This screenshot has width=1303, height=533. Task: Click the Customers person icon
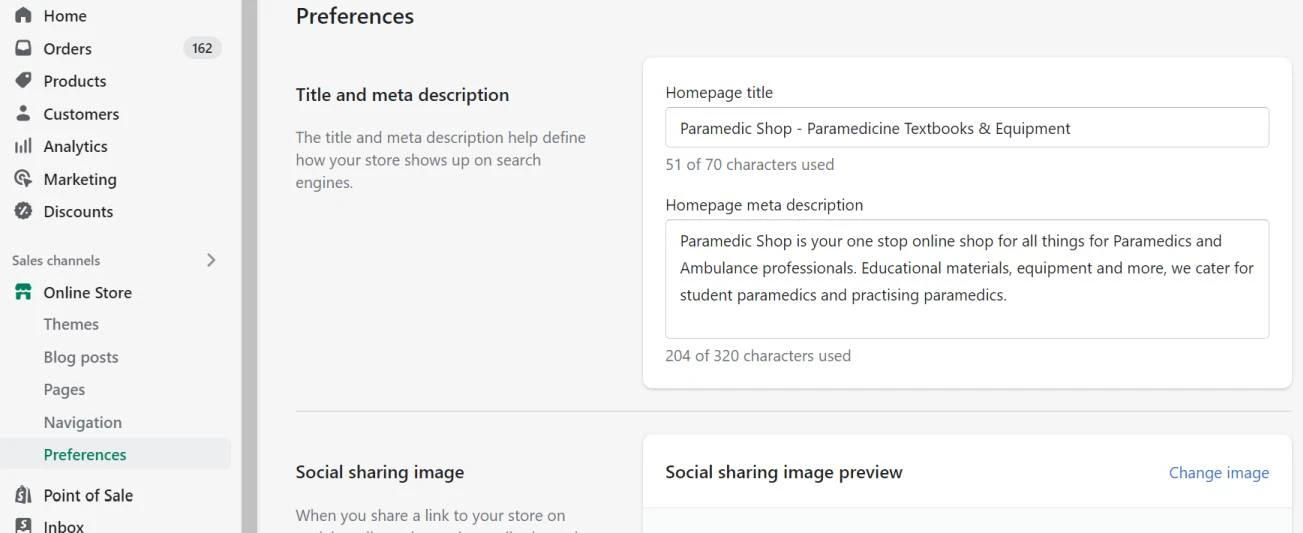pyautogui.click(x=23, y=114)
